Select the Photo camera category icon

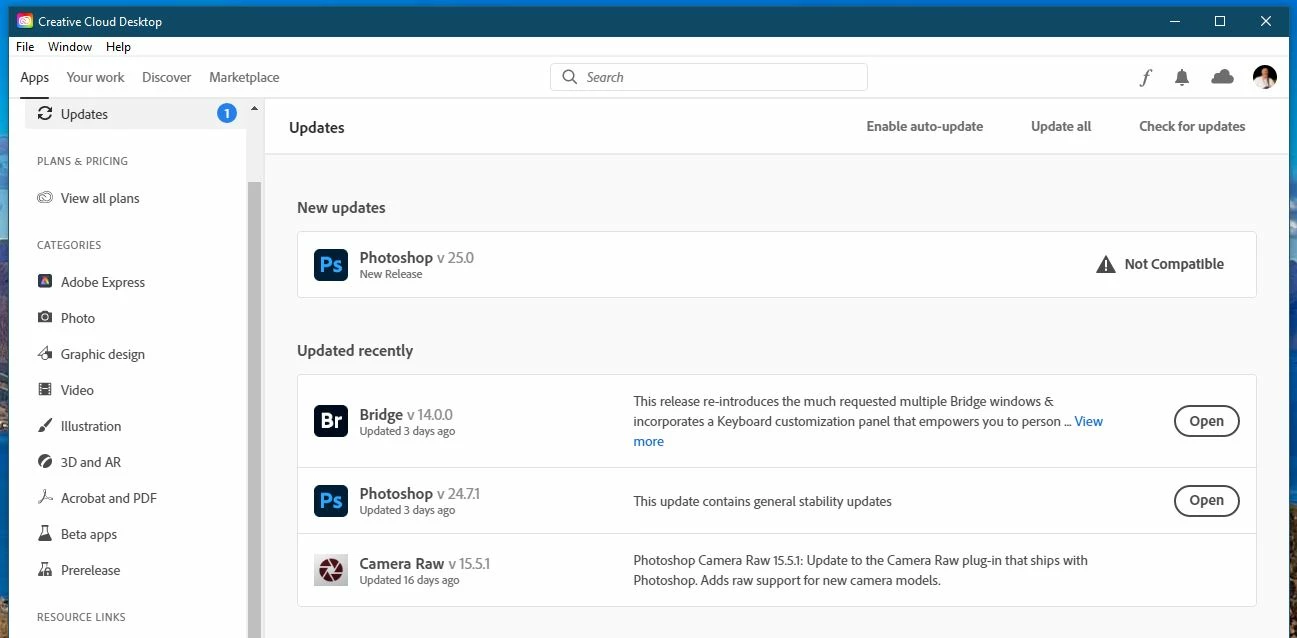45,318
